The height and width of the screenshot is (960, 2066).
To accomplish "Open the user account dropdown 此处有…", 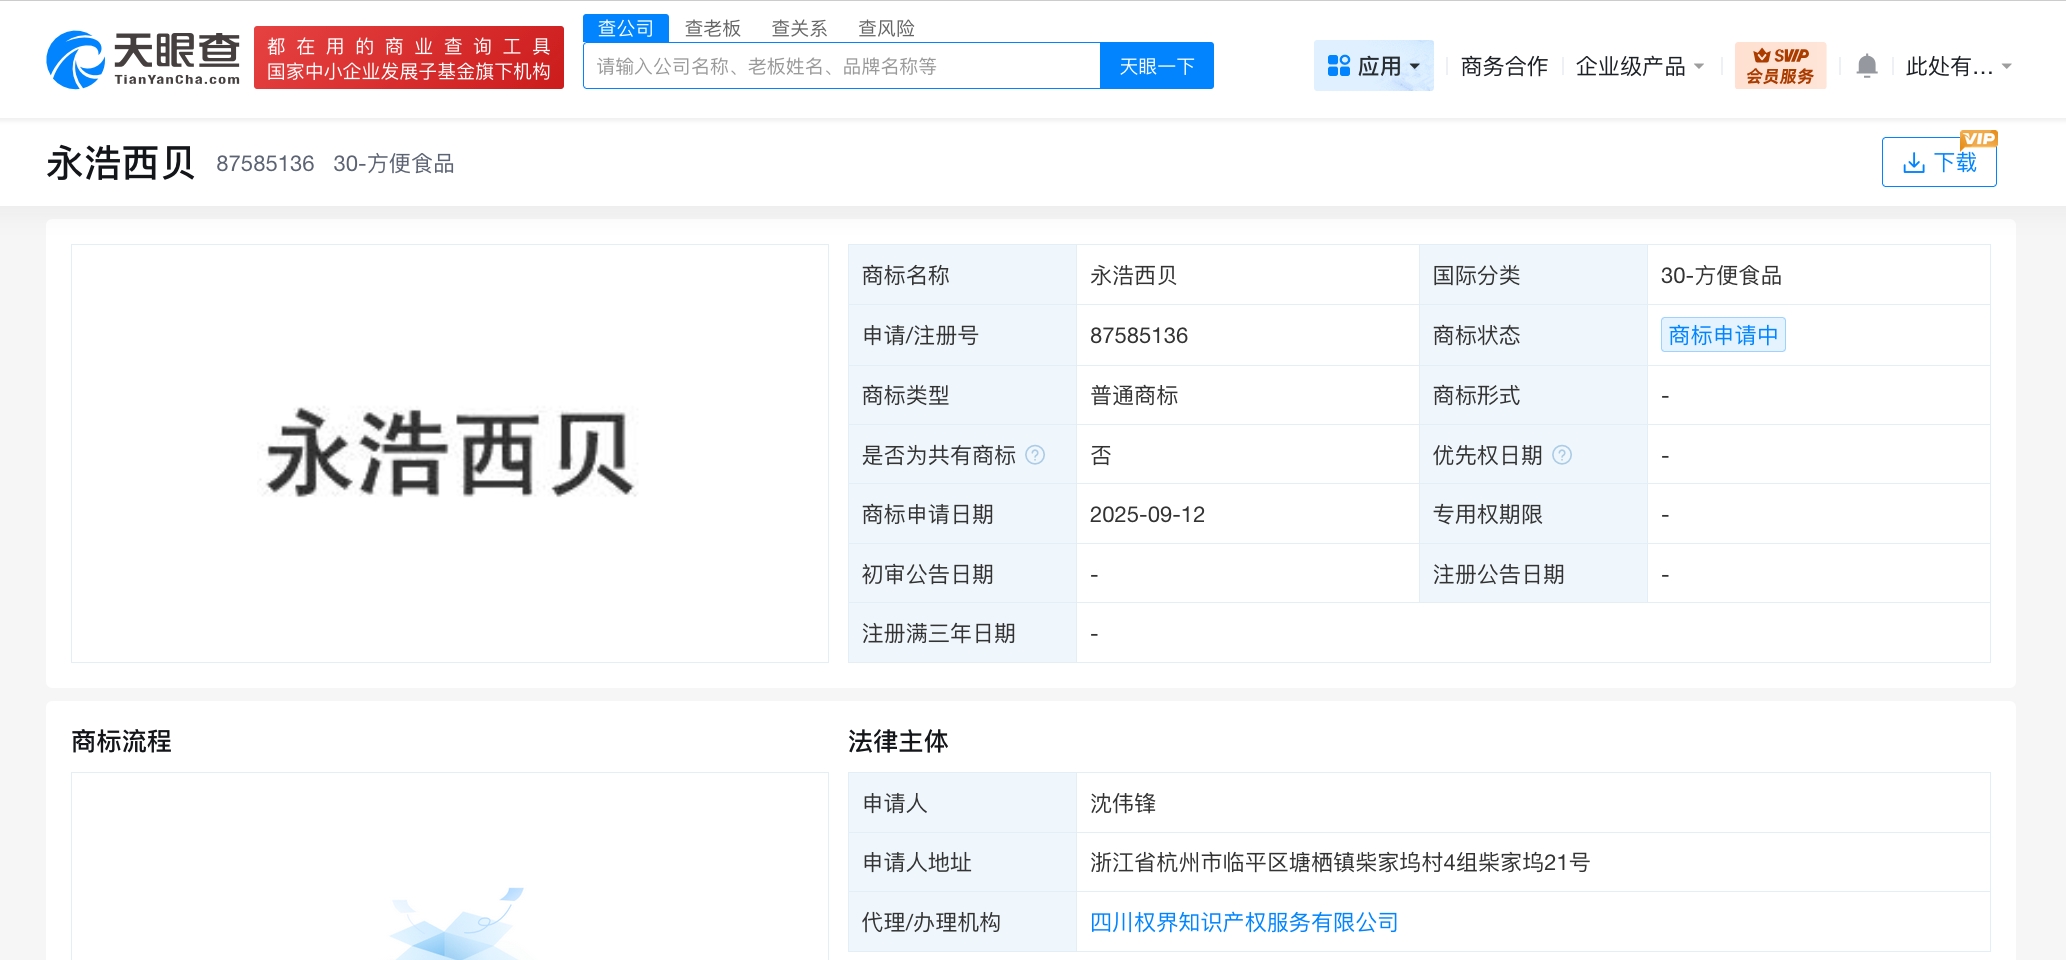I will [x=1957, y=66].
